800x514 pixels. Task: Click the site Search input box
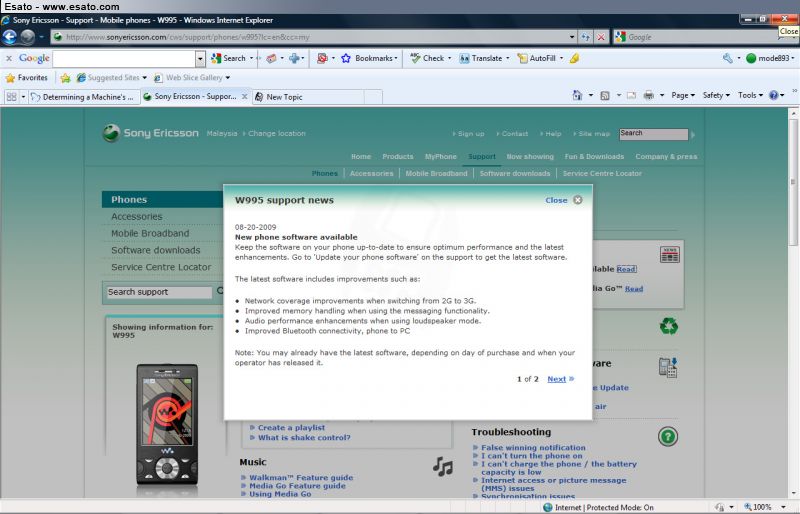pos(653,134)
